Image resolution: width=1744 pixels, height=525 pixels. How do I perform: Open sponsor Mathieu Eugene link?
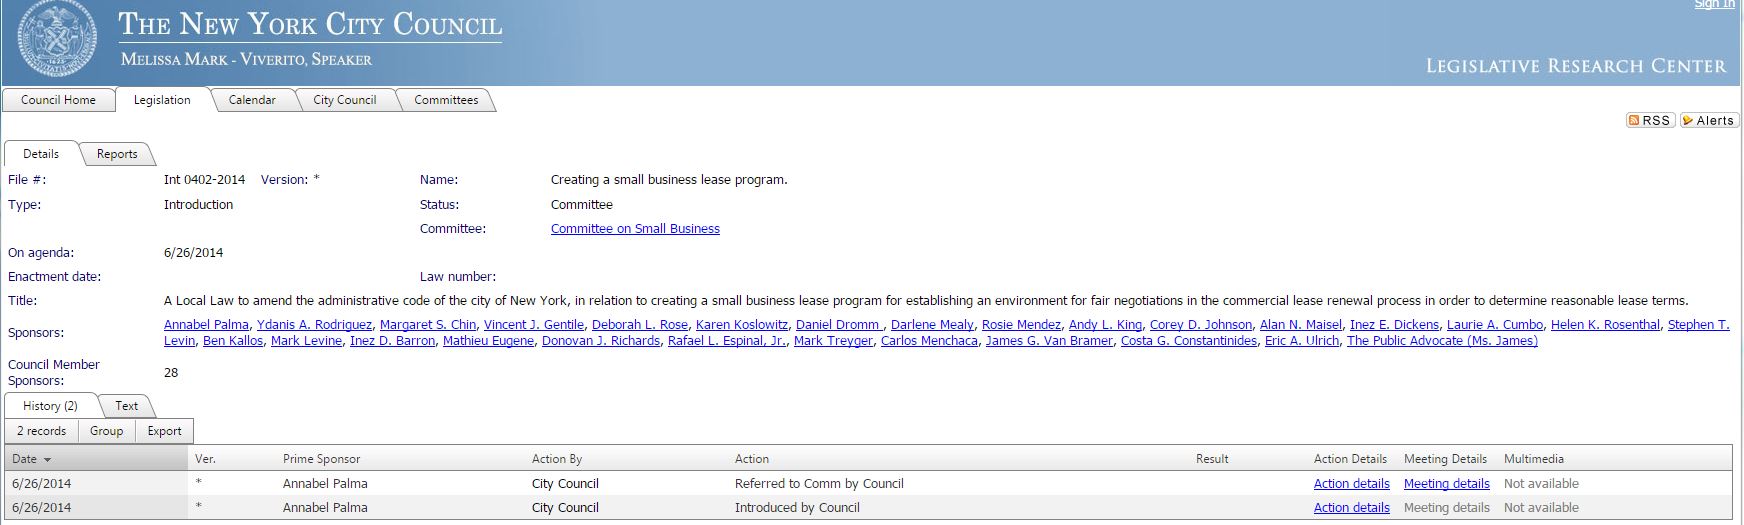(488, 341)
